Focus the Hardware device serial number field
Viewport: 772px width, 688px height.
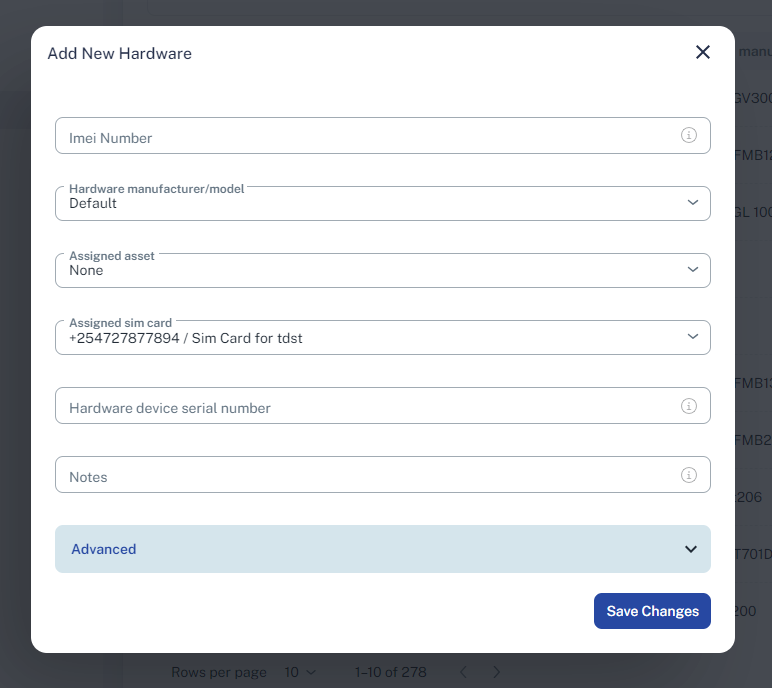tap(383, 405)
